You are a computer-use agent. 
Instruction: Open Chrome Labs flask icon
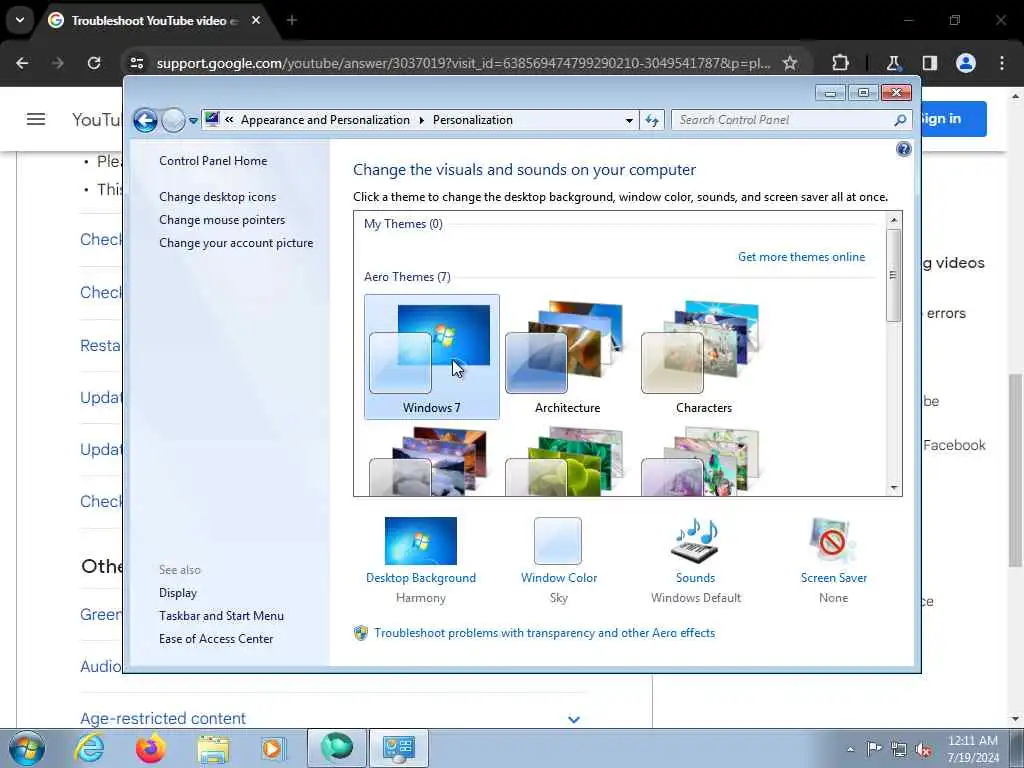click(x=893, y=63)
